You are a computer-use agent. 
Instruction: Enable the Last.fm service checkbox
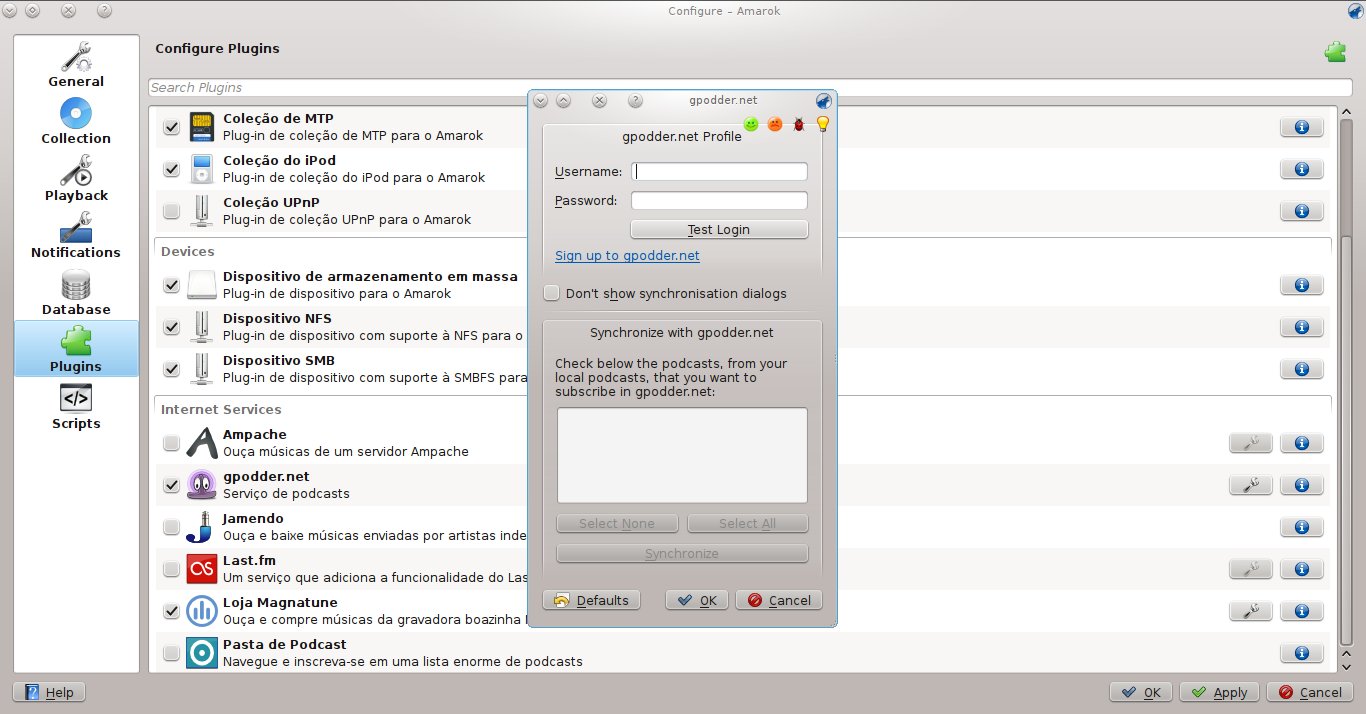coord(171,569)
